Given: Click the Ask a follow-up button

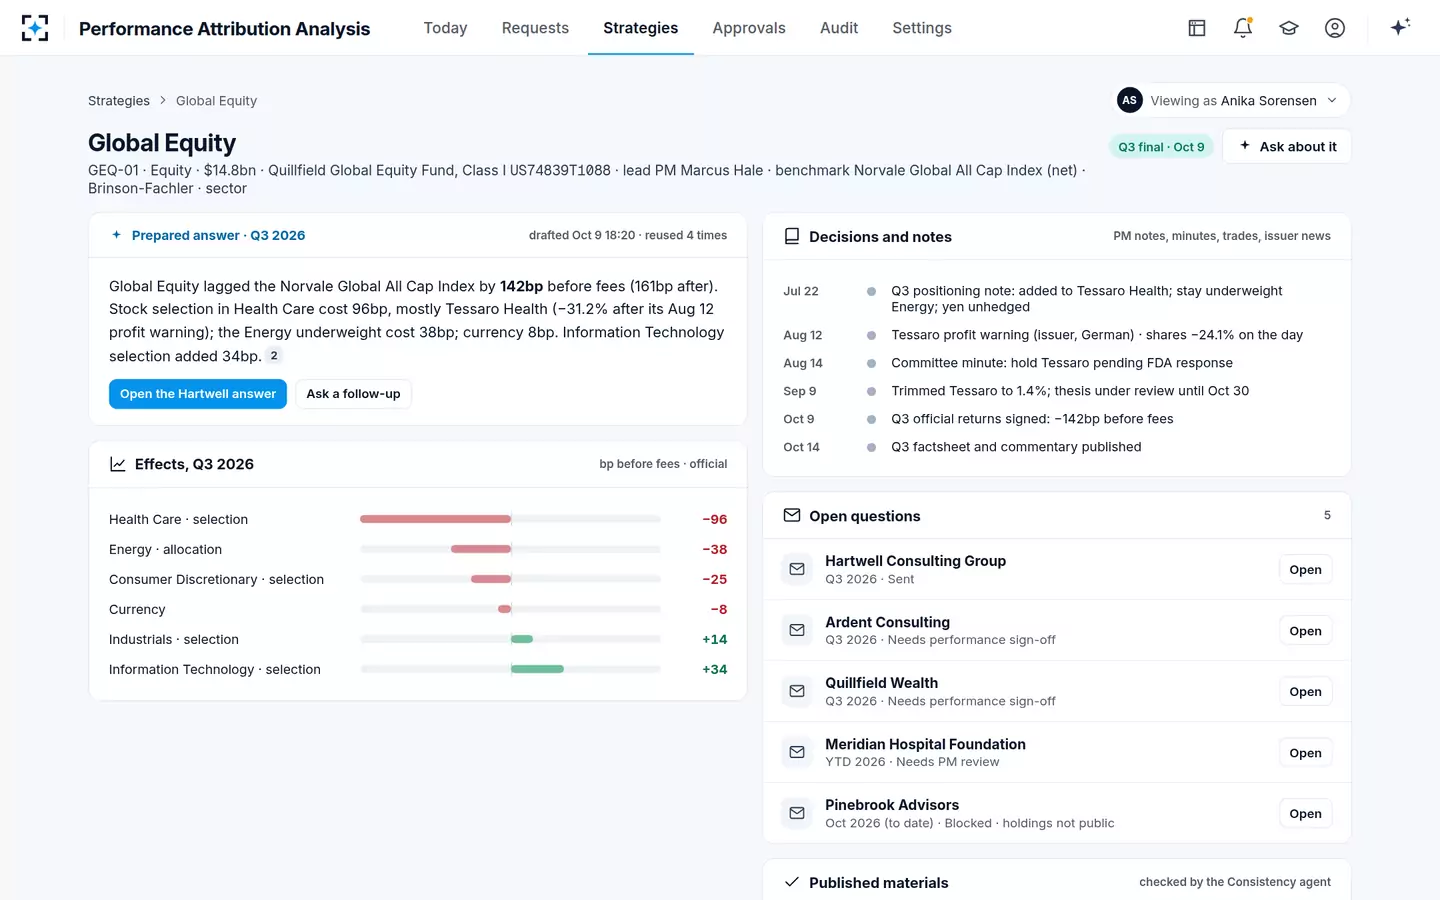Looking at the screenshot, I should (x=353, y=394).
